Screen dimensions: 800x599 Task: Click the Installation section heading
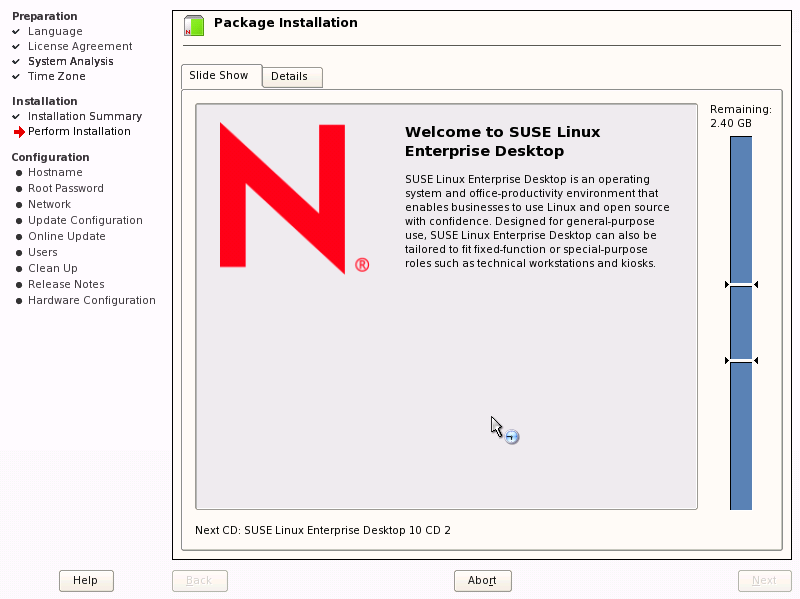pos(45,101)
